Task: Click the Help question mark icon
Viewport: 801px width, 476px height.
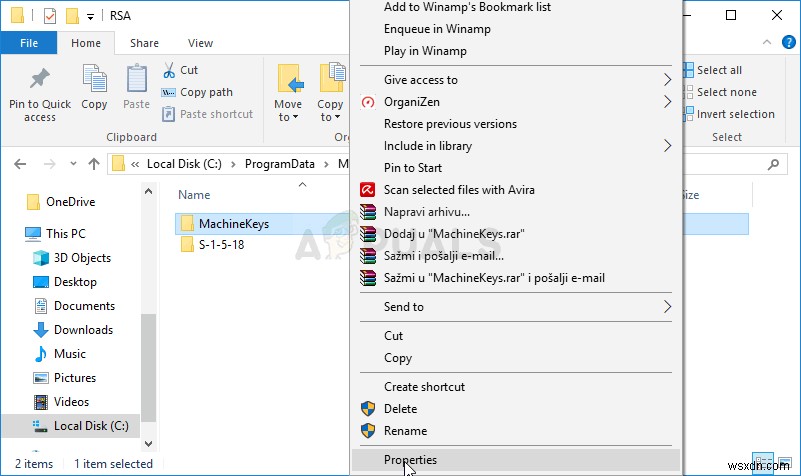Action: [789, 42]
